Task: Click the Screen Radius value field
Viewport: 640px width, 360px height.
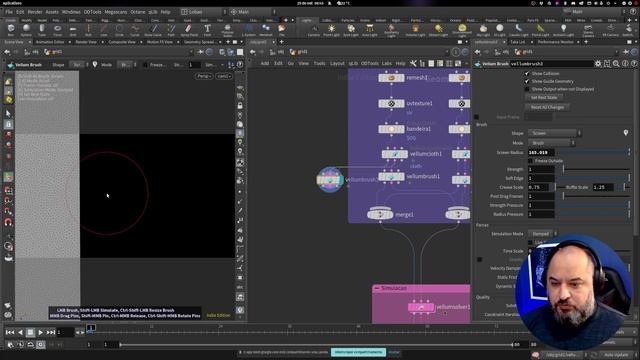Action: [x=541, y=152]
